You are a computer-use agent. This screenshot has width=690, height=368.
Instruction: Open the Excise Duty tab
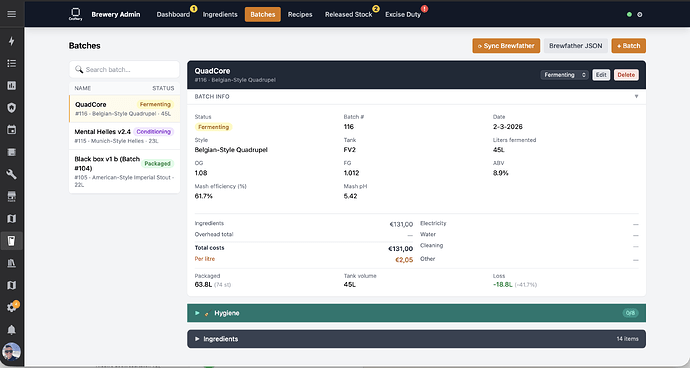coord(403,15)
